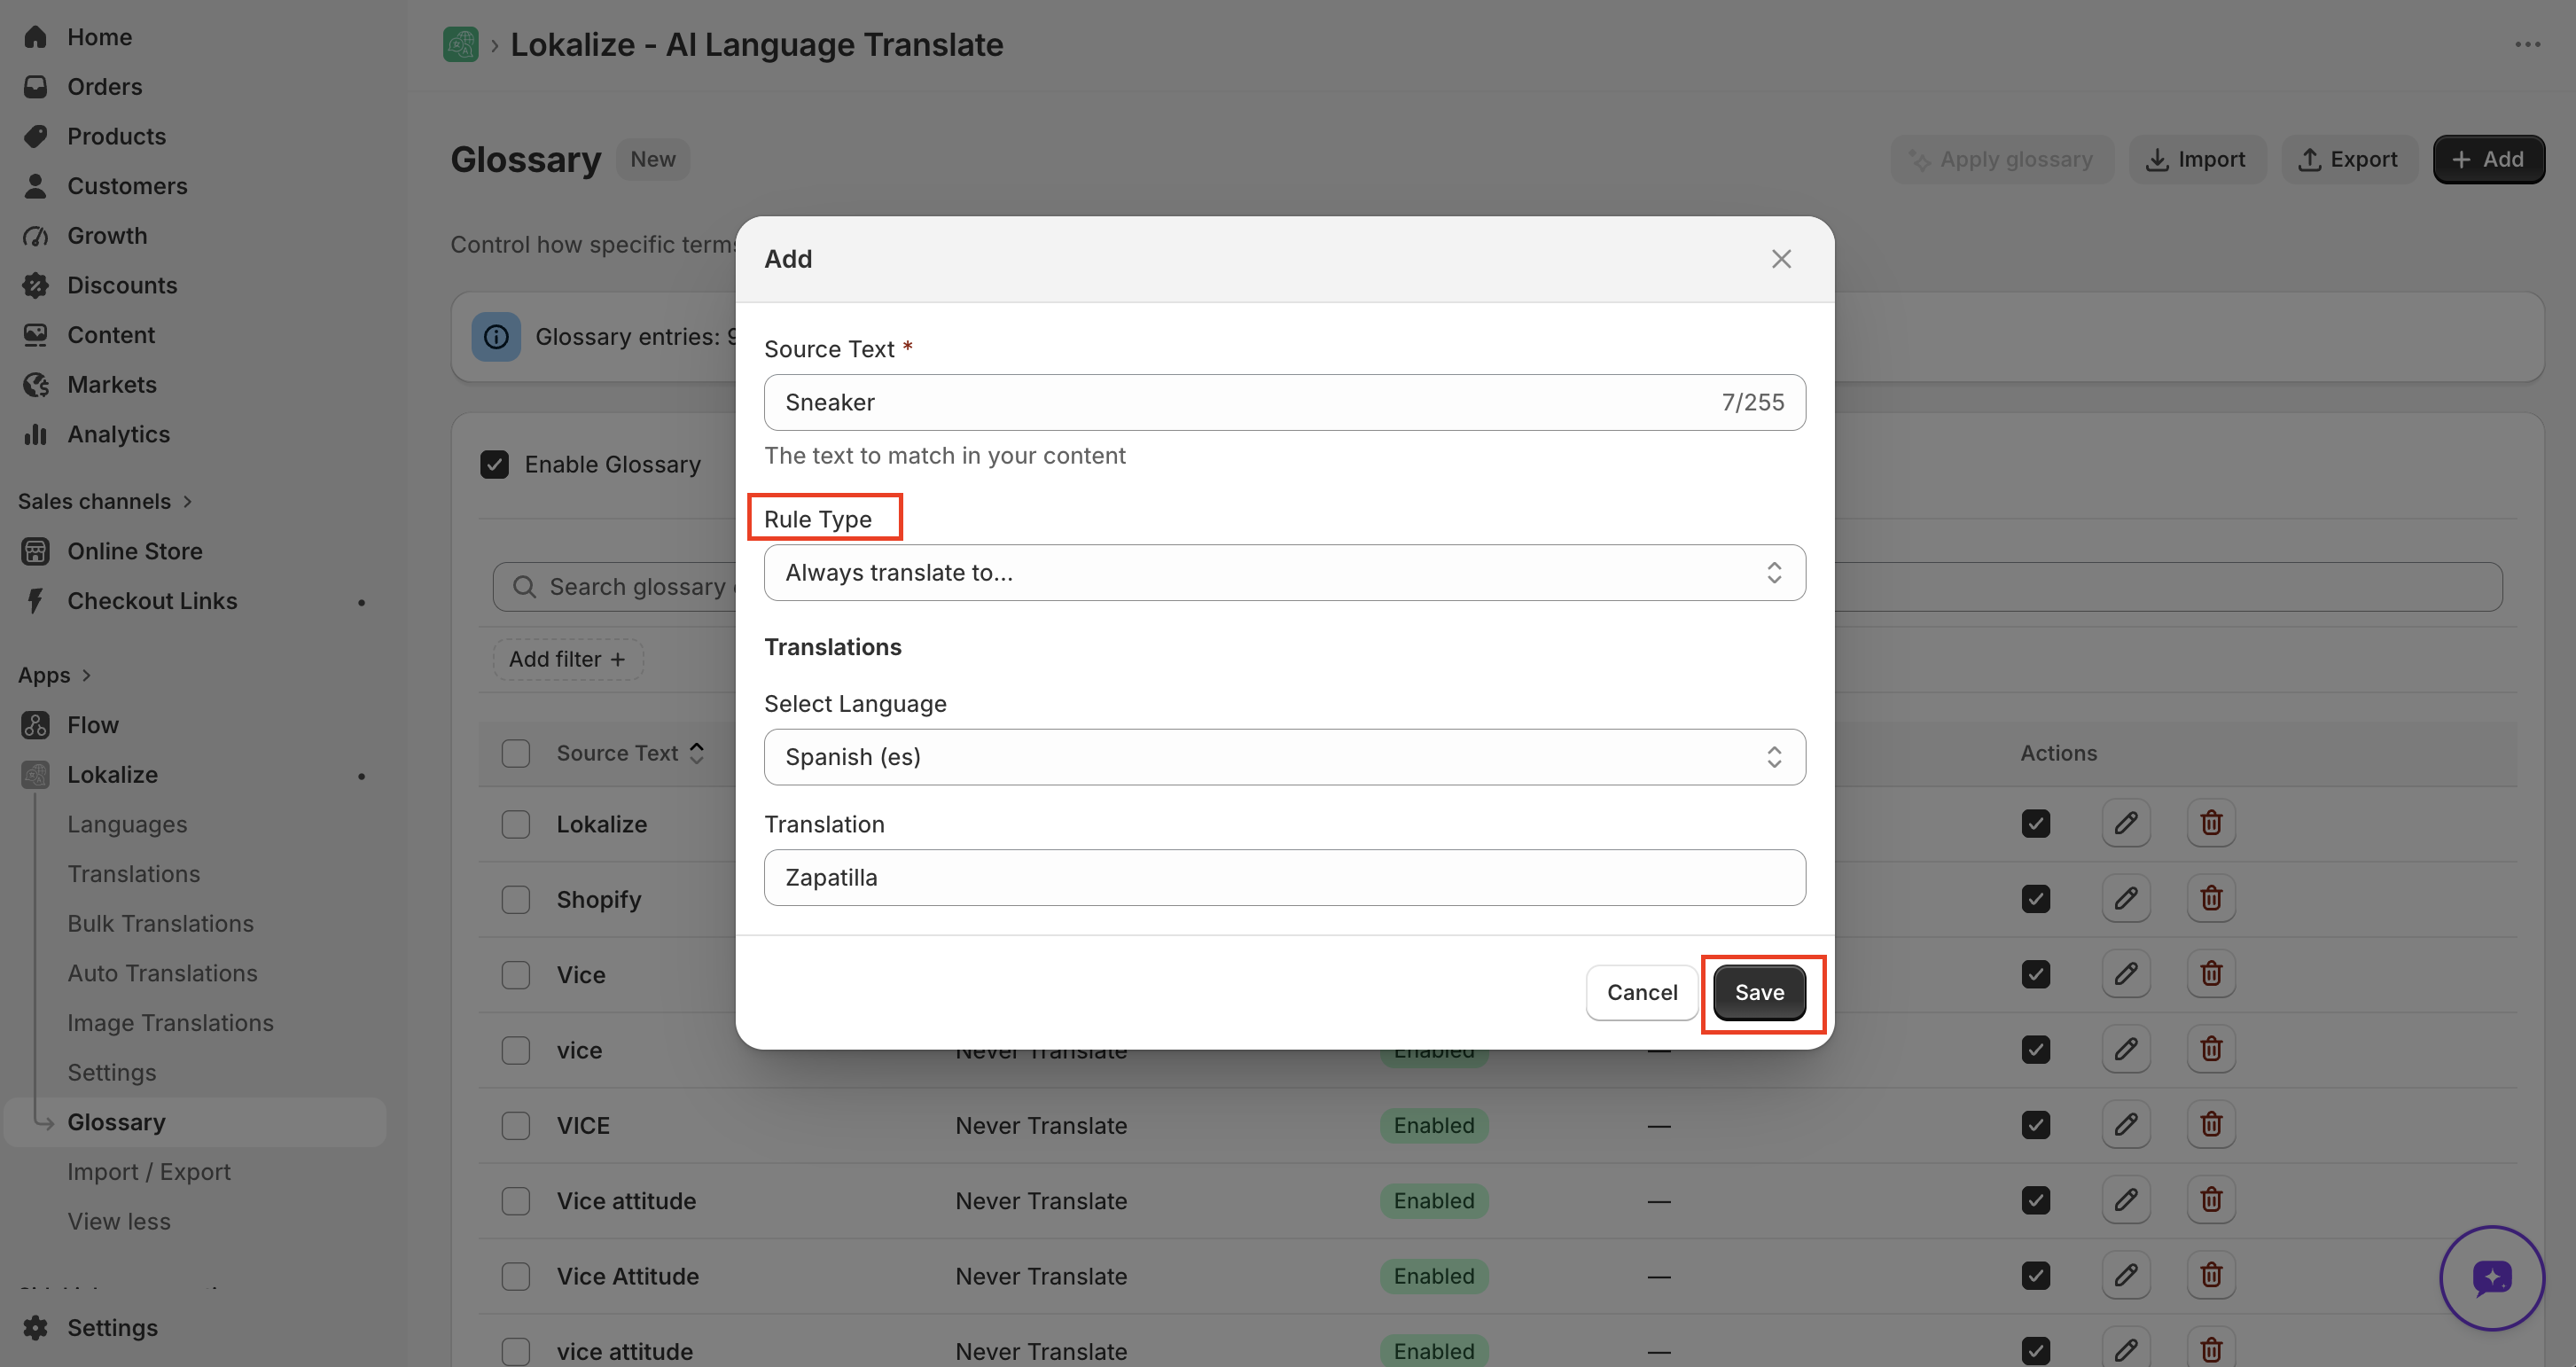Delete the capitalized Vice glossary entry
Viewport: 2576px width, 1367px height.
click(2211, 973)
